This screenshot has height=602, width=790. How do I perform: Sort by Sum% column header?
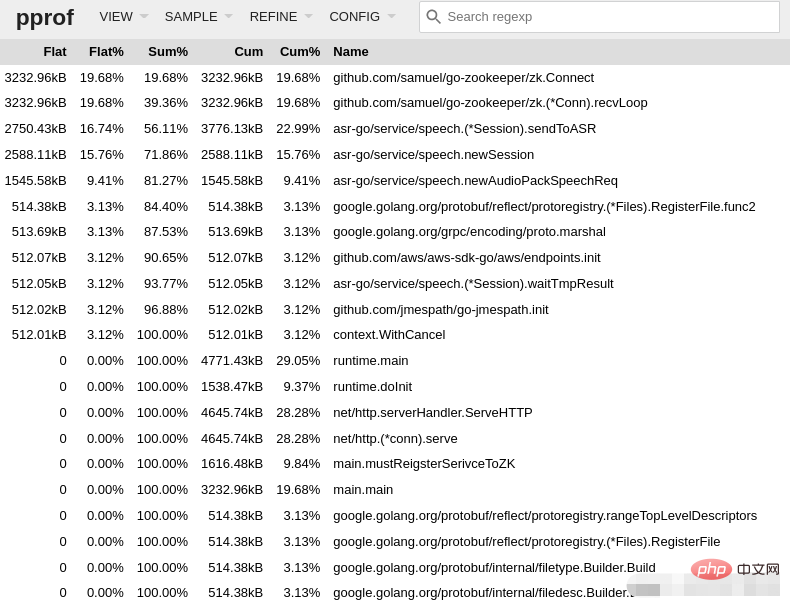[x=168, y=51]
